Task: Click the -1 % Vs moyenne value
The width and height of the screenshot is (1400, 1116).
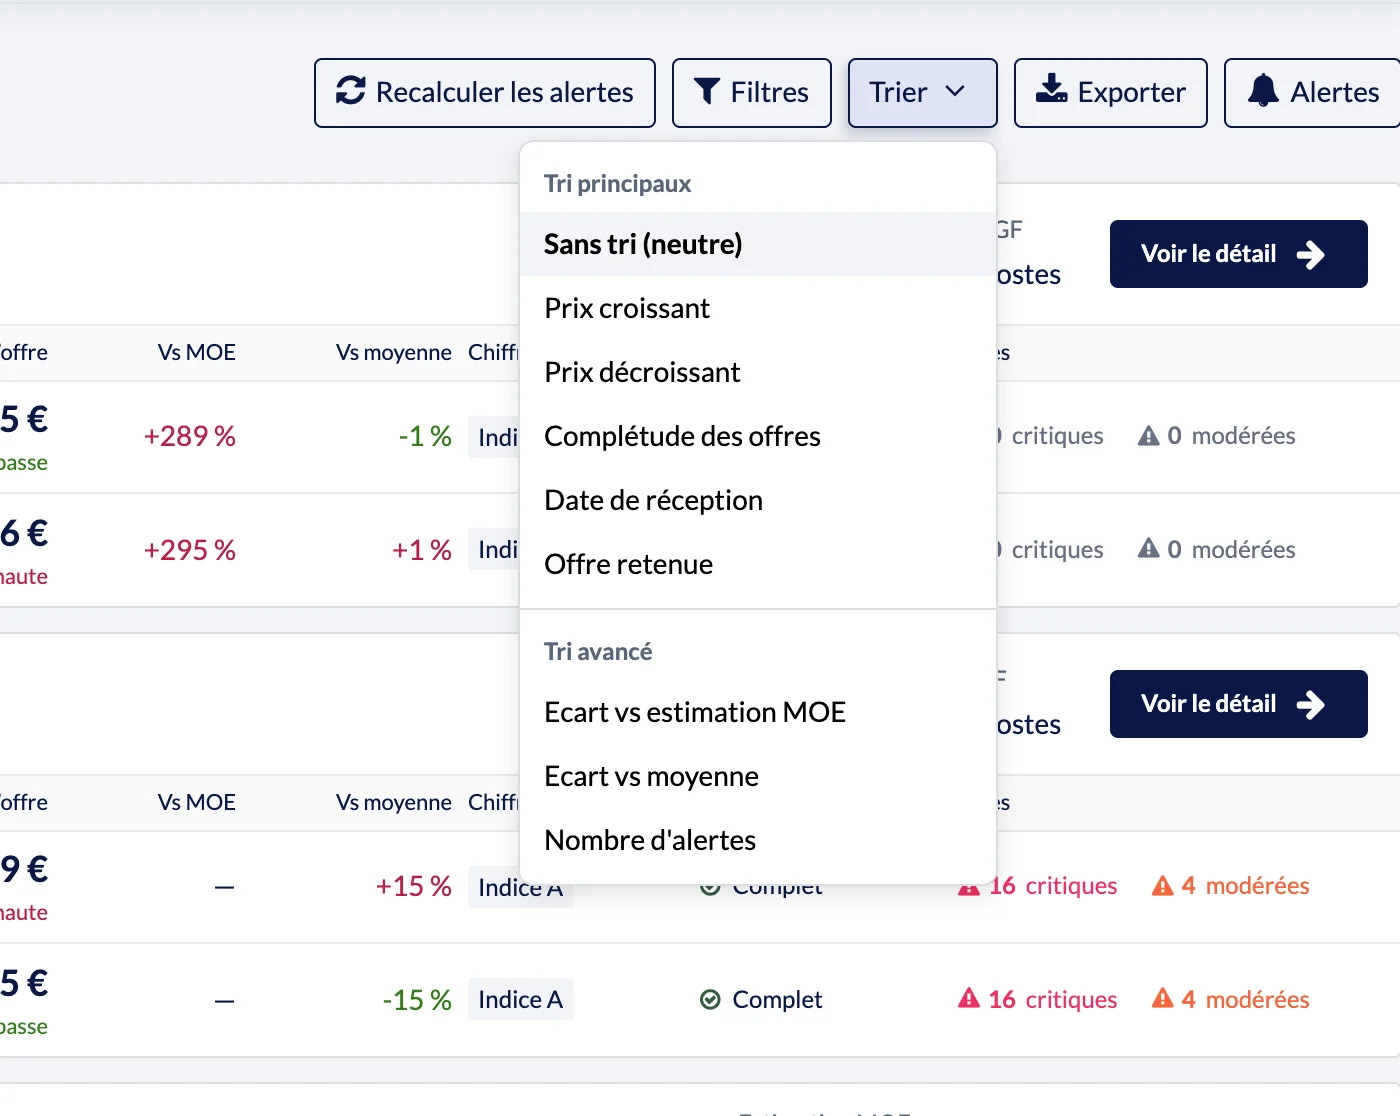Action: pos(425,436)
